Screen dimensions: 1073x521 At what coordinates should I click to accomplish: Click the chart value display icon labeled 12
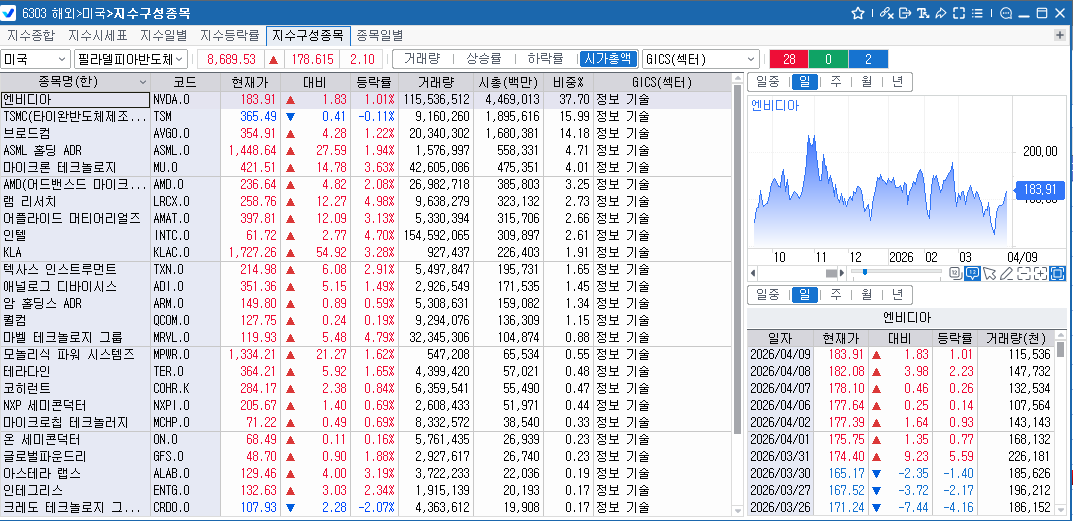pos(956,273)
